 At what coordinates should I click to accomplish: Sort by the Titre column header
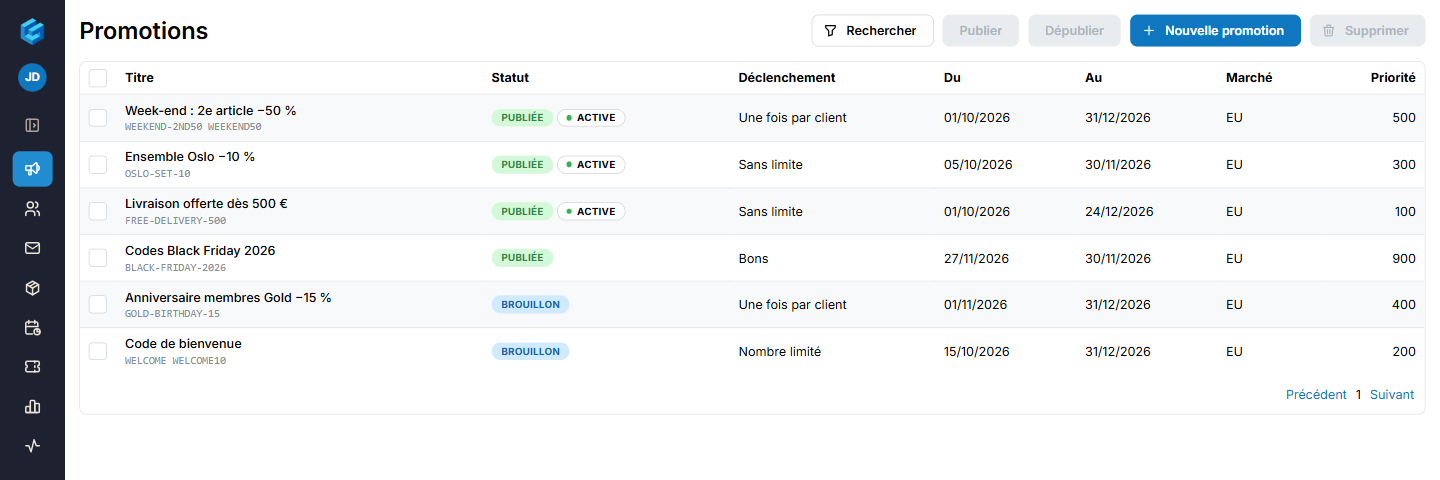[139, 78]
